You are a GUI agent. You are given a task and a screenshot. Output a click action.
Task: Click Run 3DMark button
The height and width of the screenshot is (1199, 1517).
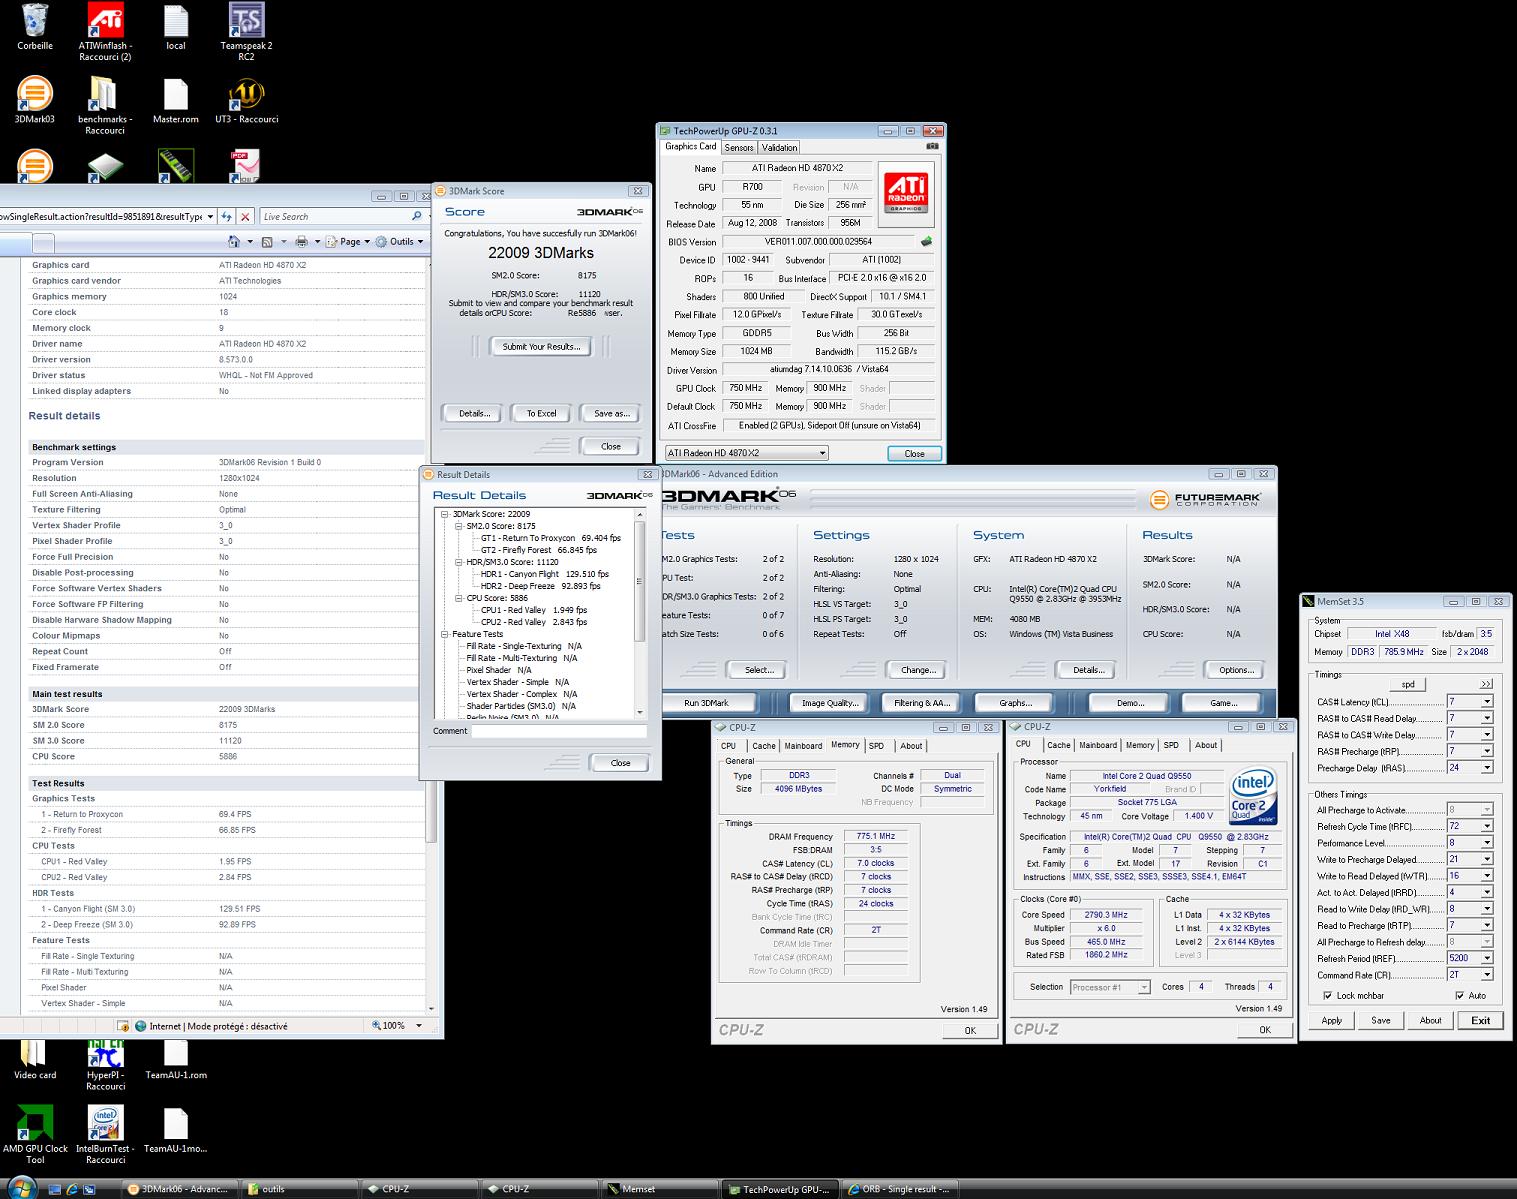pyautogui.click(x=706, y=702)
